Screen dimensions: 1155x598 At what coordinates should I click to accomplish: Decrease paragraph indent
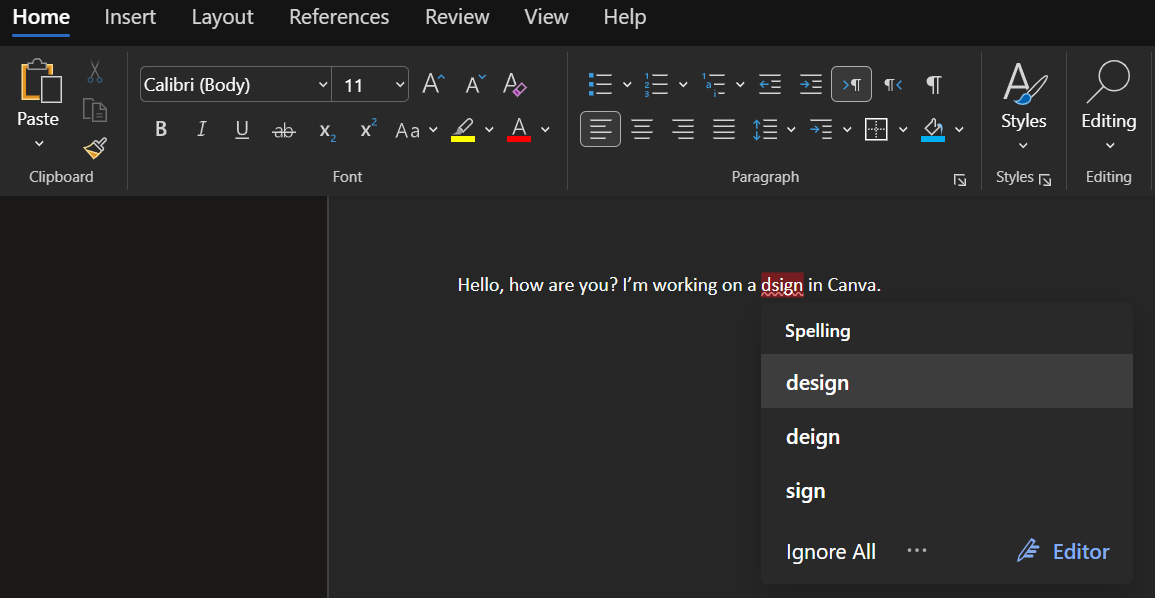770,85
